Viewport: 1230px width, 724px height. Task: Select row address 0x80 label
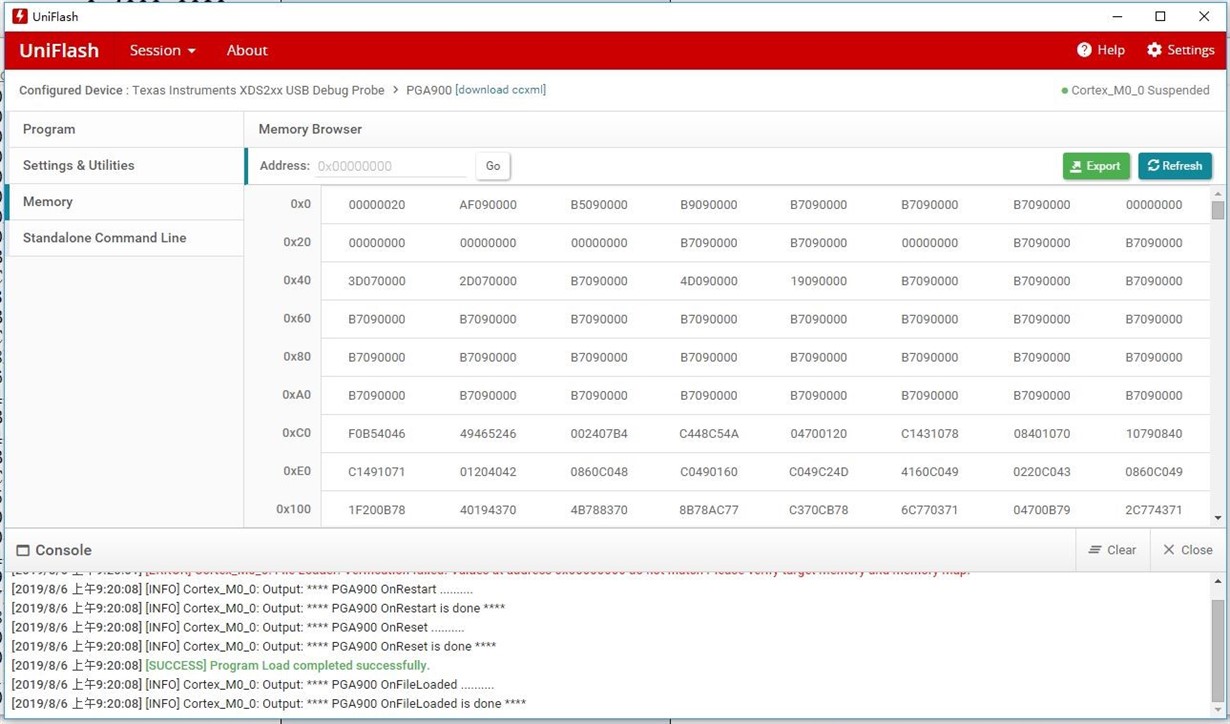(297, 356)
